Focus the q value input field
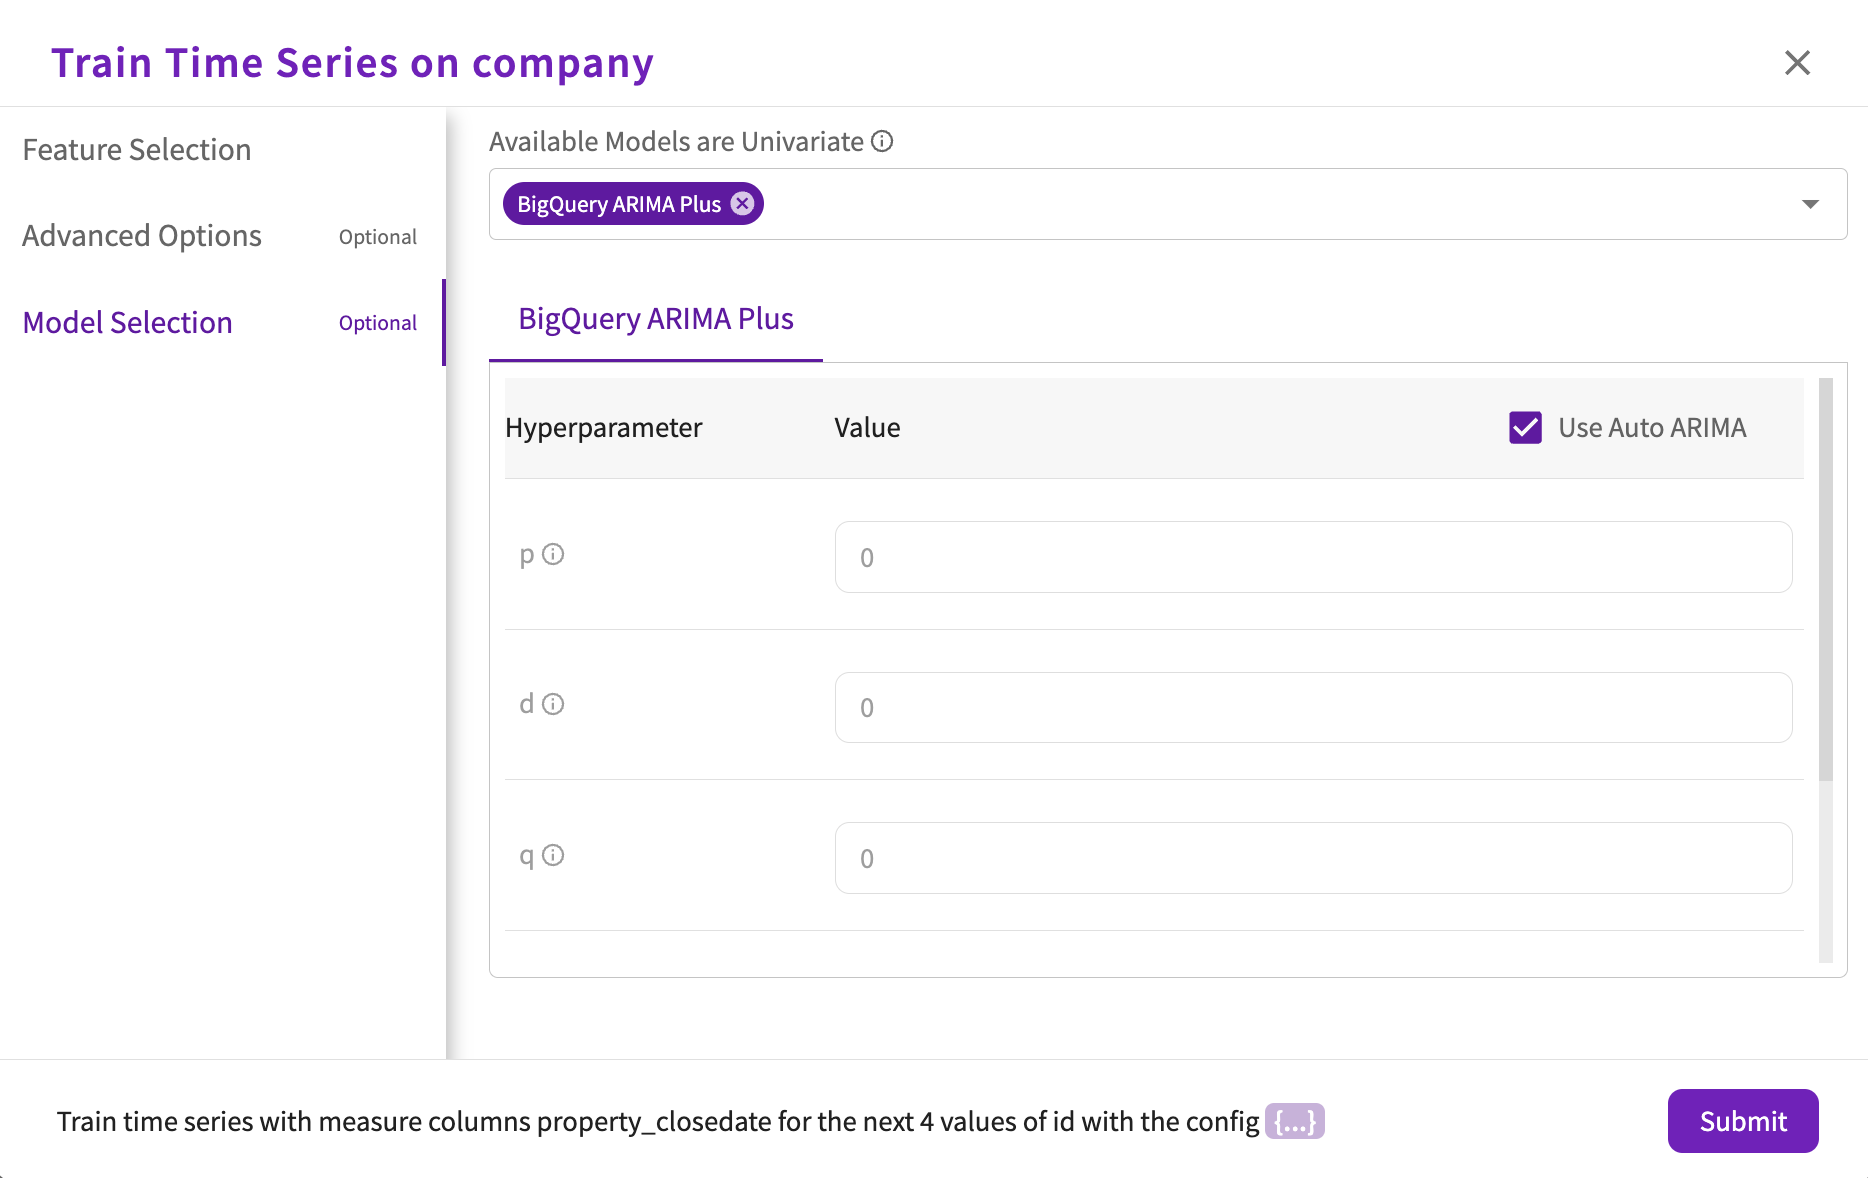Image resolution: width=1868 pixels, height=1178 pixels. pos(1313,858)
